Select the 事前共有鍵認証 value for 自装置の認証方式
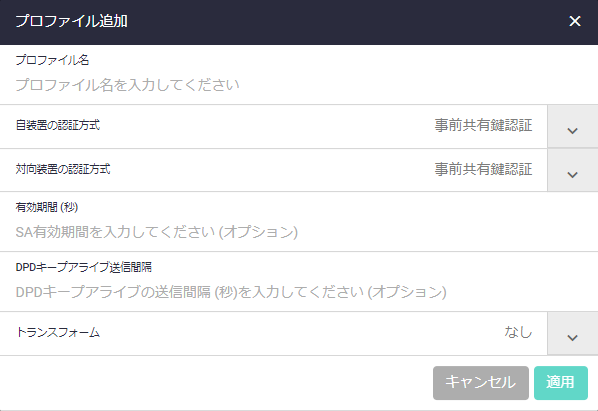 483,125
